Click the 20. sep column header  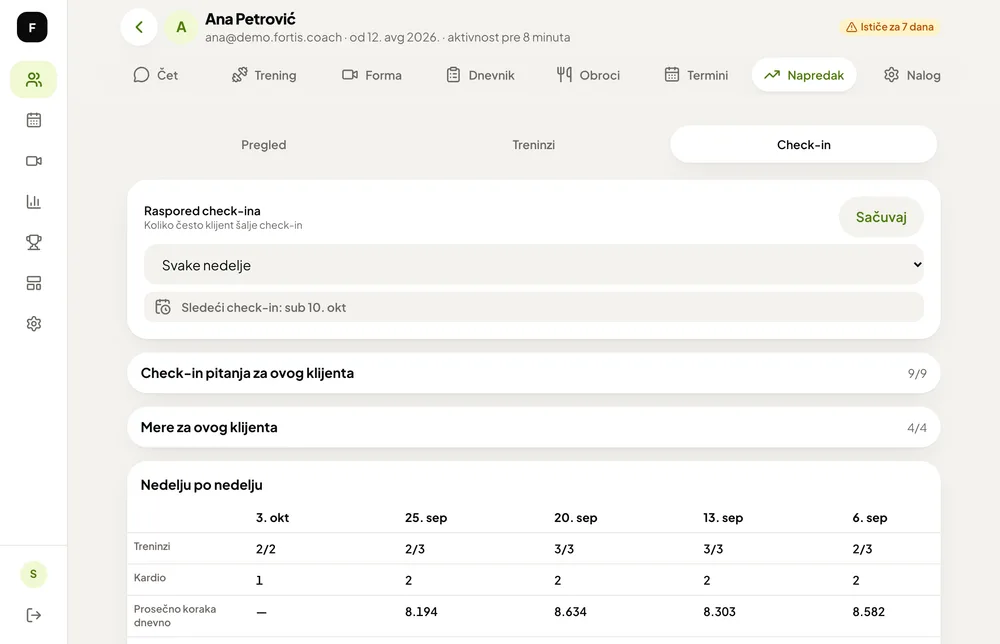(575, 518)
